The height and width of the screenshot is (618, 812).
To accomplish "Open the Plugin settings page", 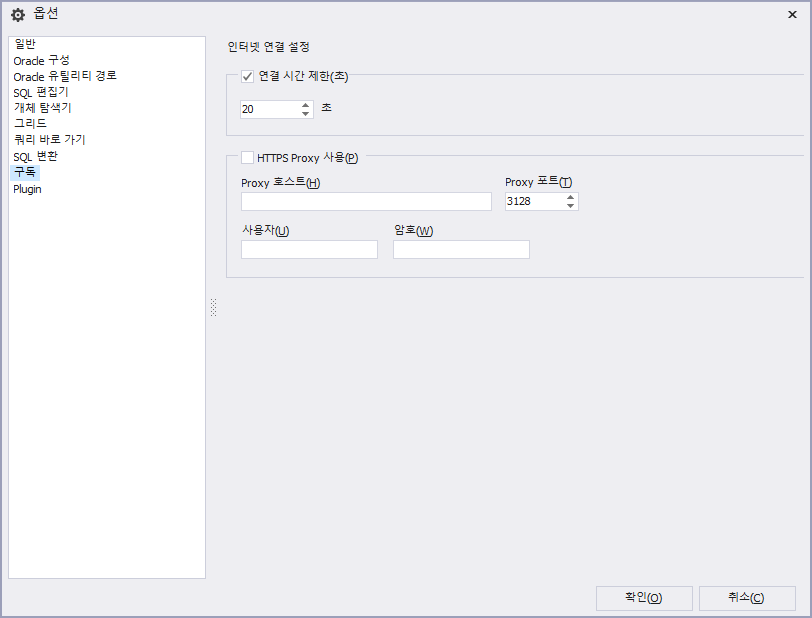I will pyautogui.click(x=27, y=188).
